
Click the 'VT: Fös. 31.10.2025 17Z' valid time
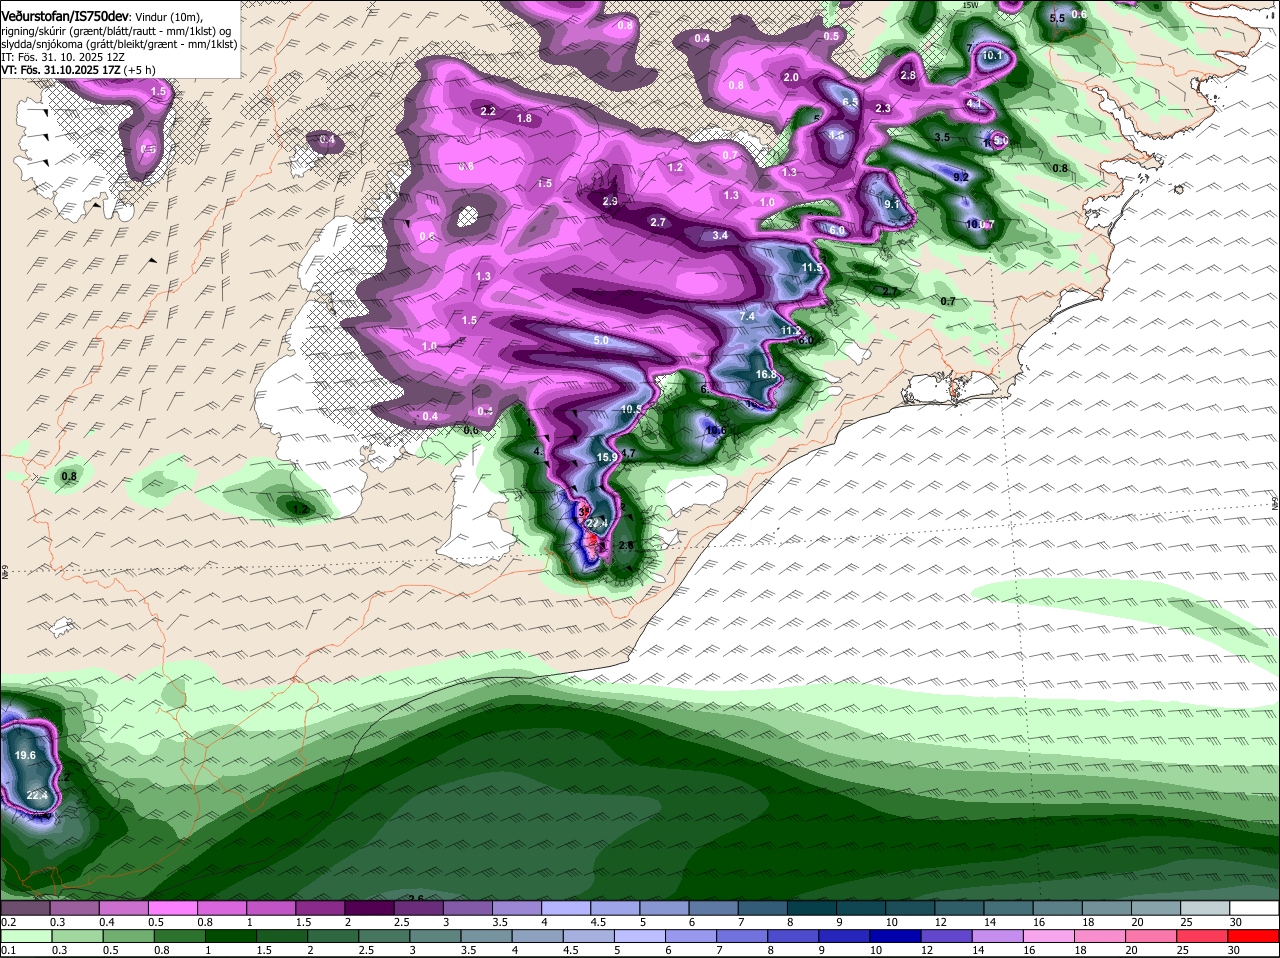[62, 70]
